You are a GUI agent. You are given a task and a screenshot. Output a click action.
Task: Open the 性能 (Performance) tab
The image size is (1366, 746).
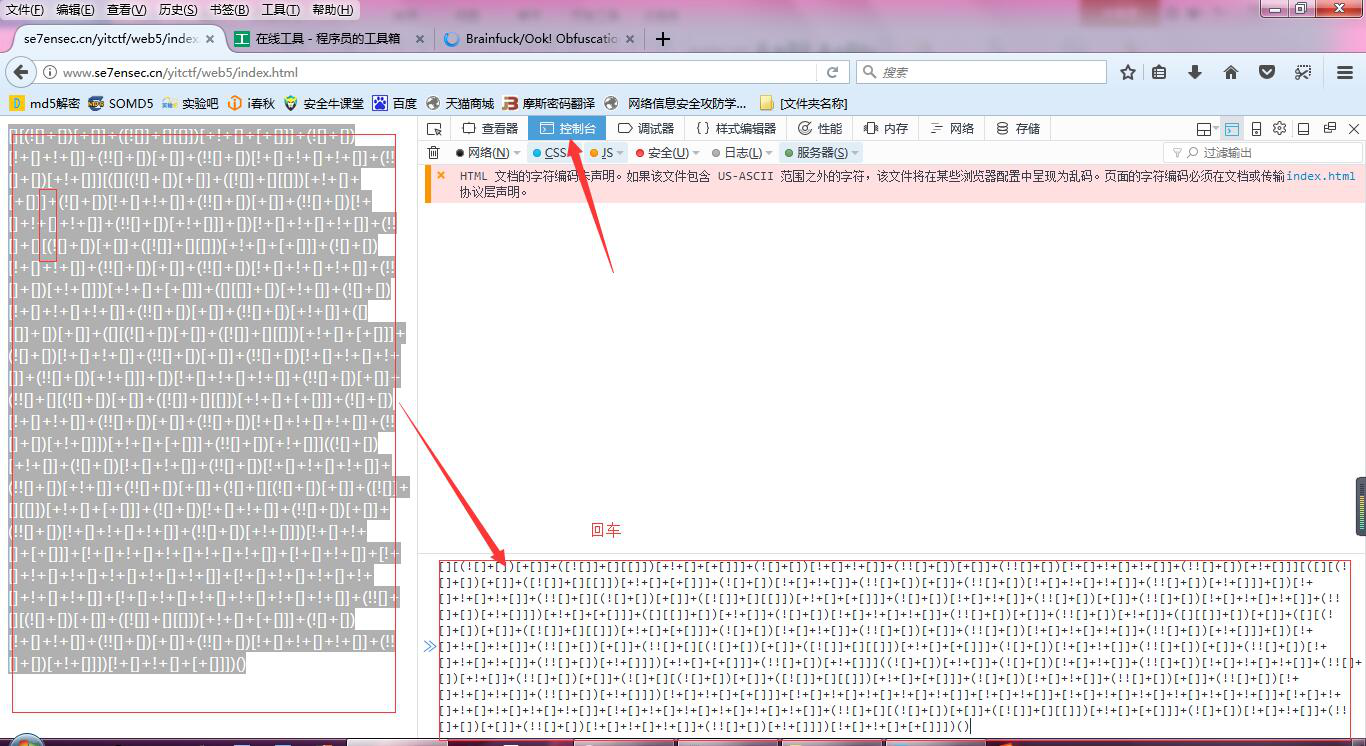coord(820,129)
